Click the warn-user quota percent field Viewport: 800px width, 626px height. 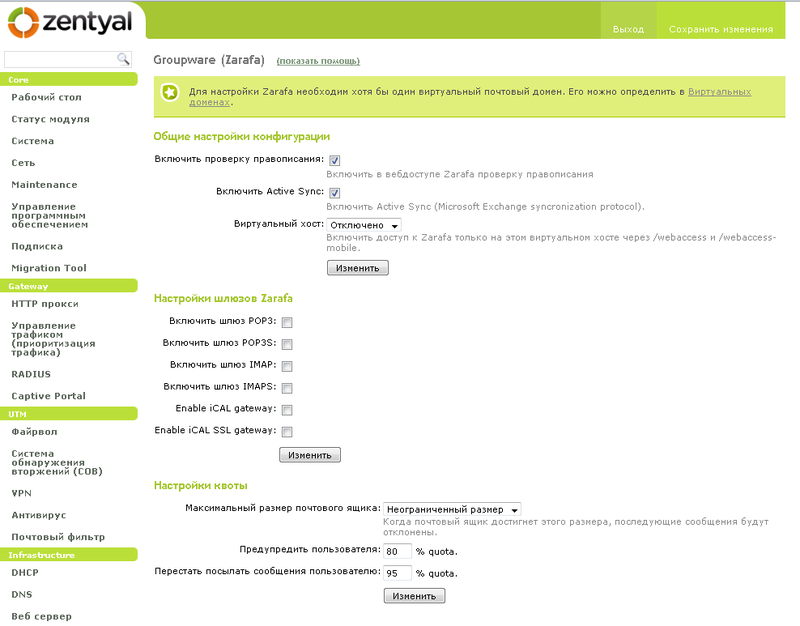click(x=397, y=551)
